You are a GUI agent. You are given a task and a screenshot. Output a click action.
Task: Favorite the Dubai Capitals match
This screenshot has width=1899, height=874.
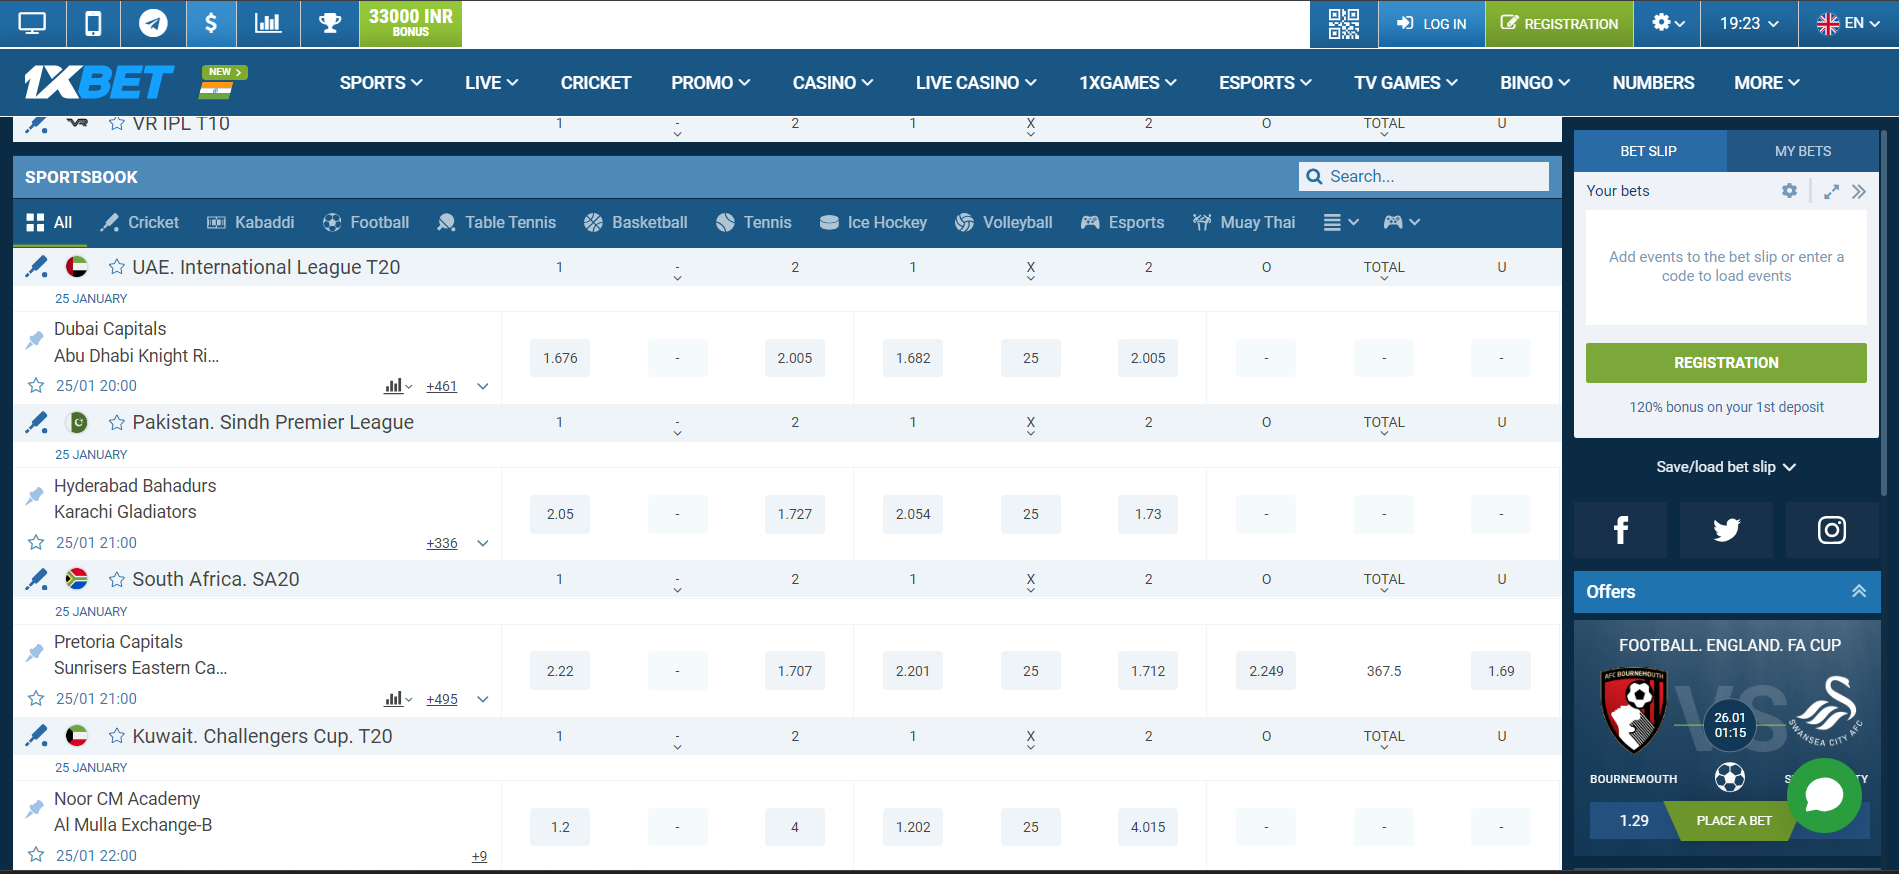(x=36, y=386)
